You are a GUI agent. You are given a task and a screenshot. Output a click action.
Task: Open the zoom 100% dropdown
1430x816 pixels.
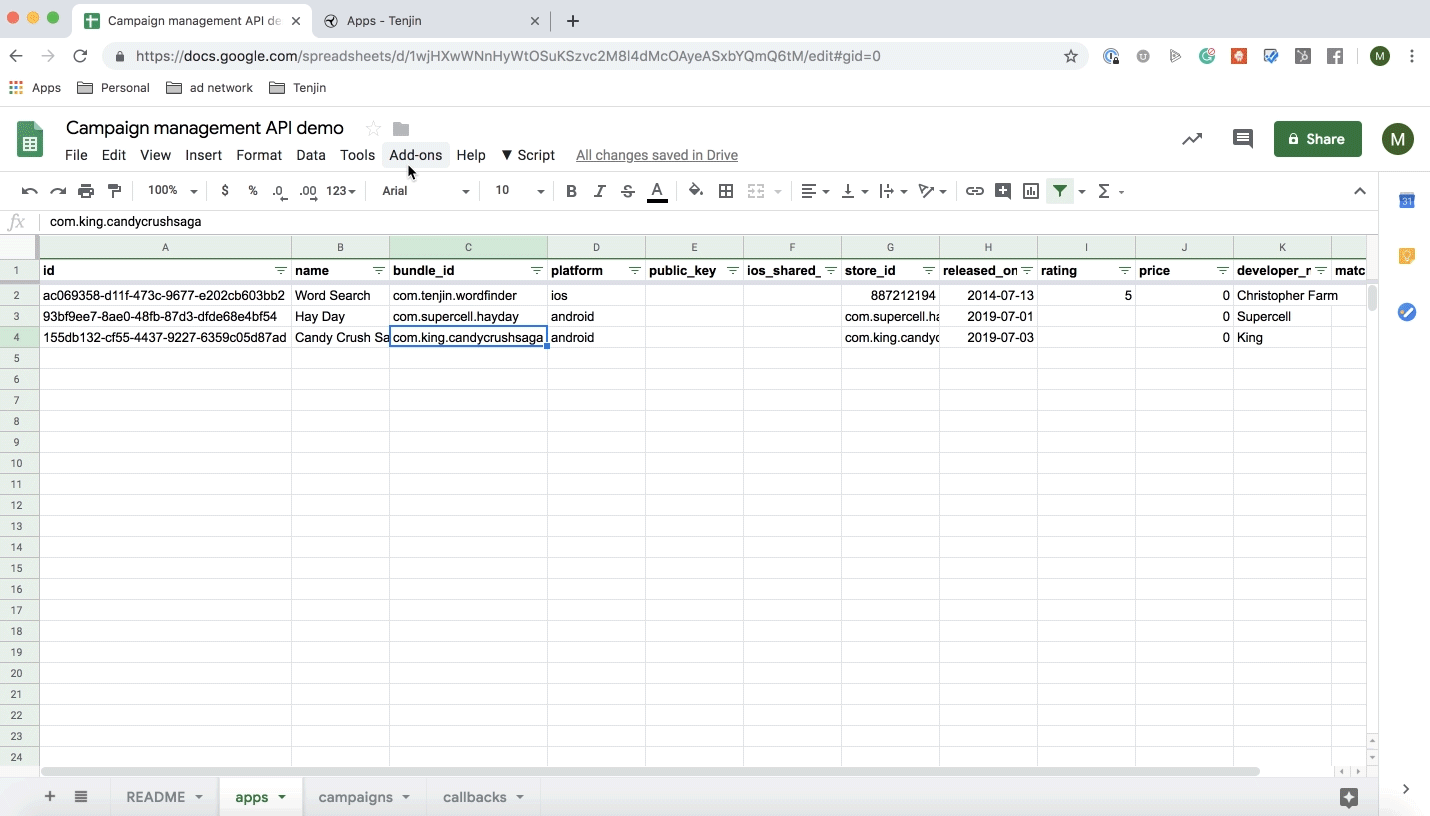click(x=172, y=191)
